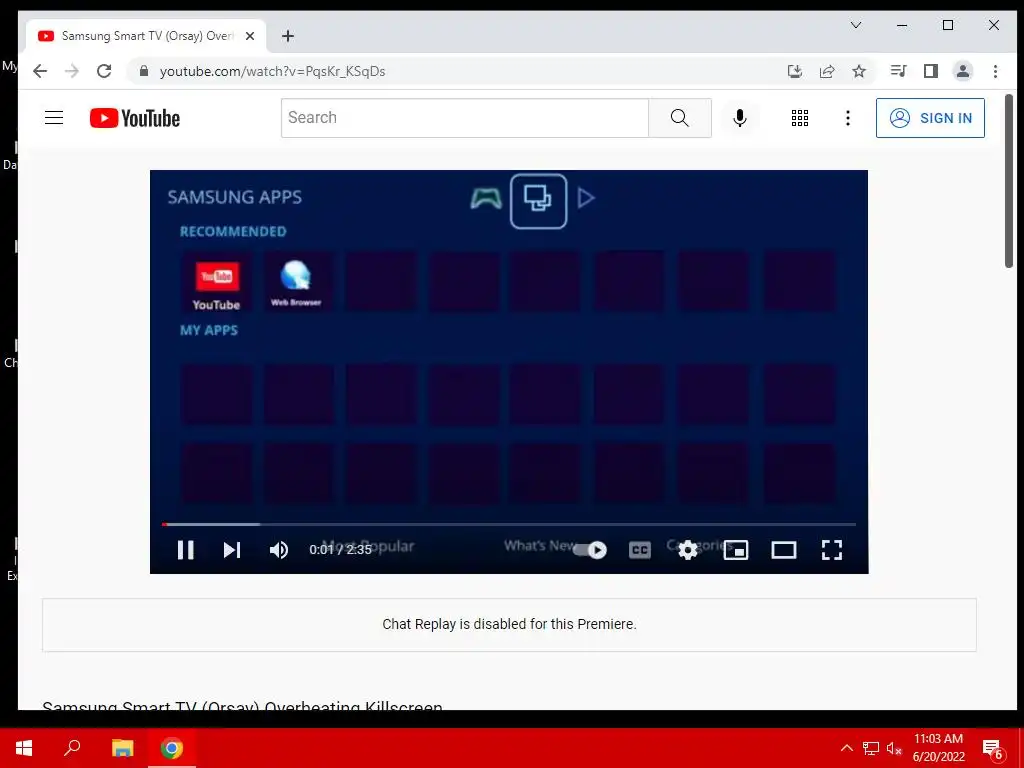Viewport: 1024px width, 768px height.
Task: Turn on closed captions
Action: point(639,550)
